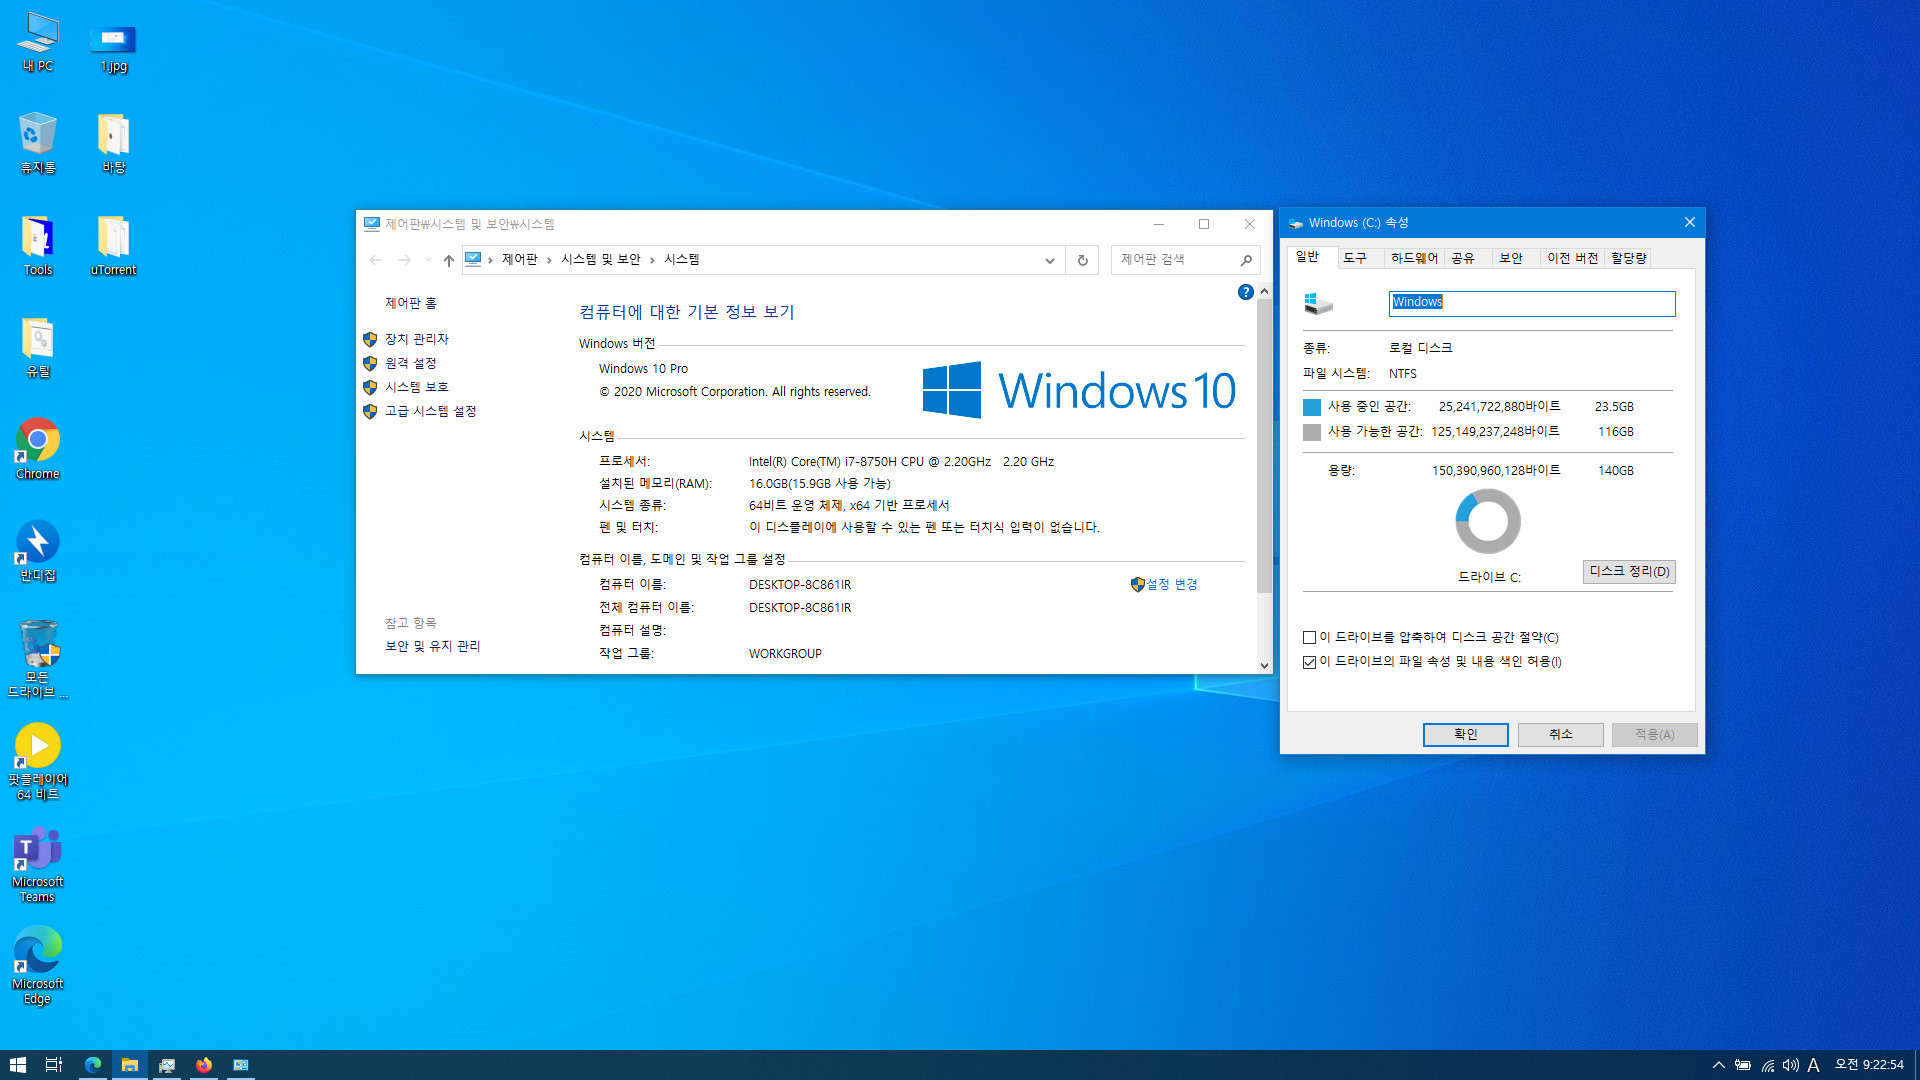
Task: Click the used space blue color swatch
Action: pos(1311,407)
